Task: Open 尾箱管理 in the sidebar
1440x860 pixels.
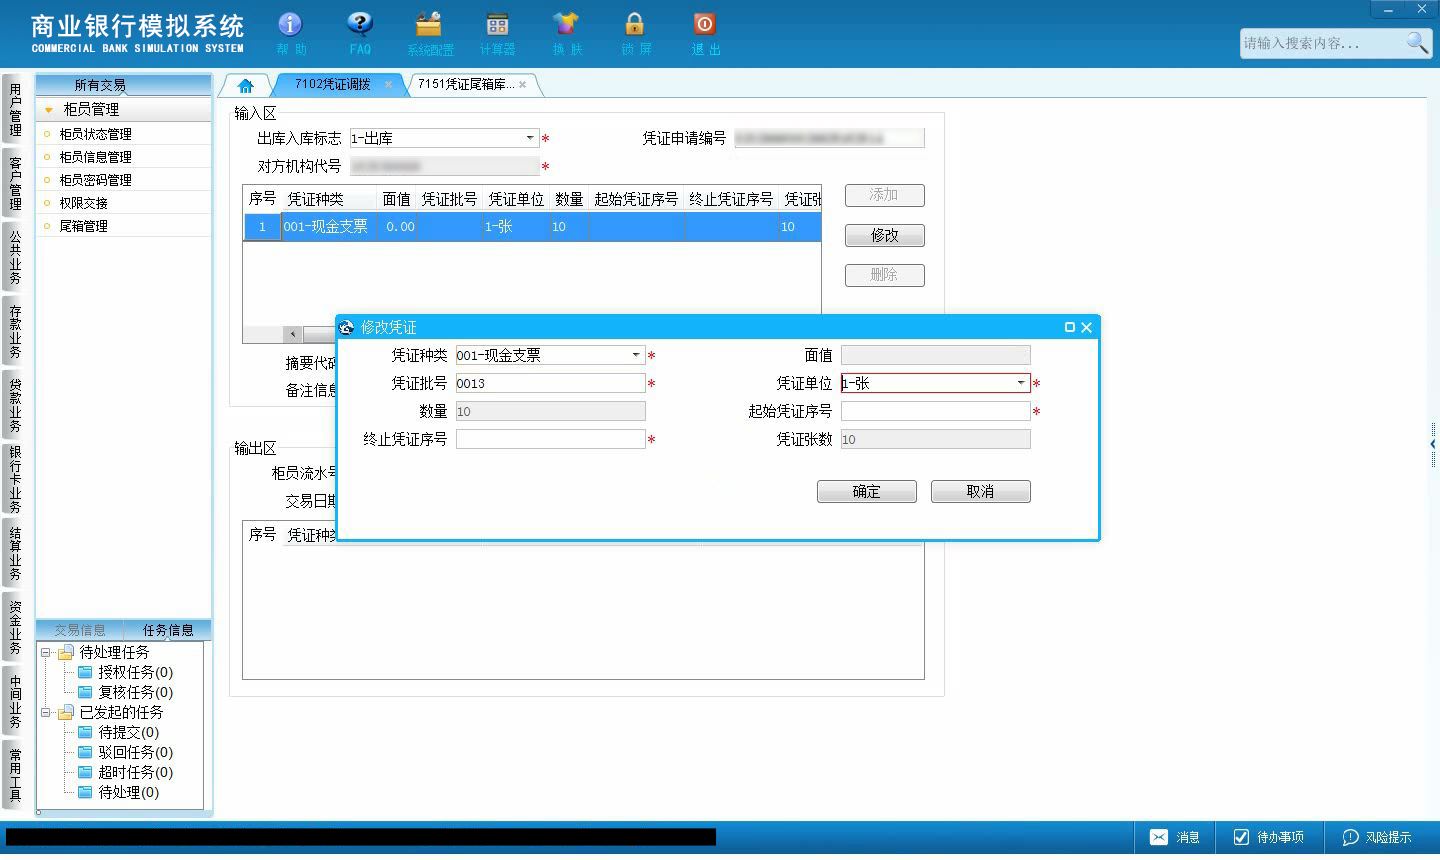Action: click(124, 226)
